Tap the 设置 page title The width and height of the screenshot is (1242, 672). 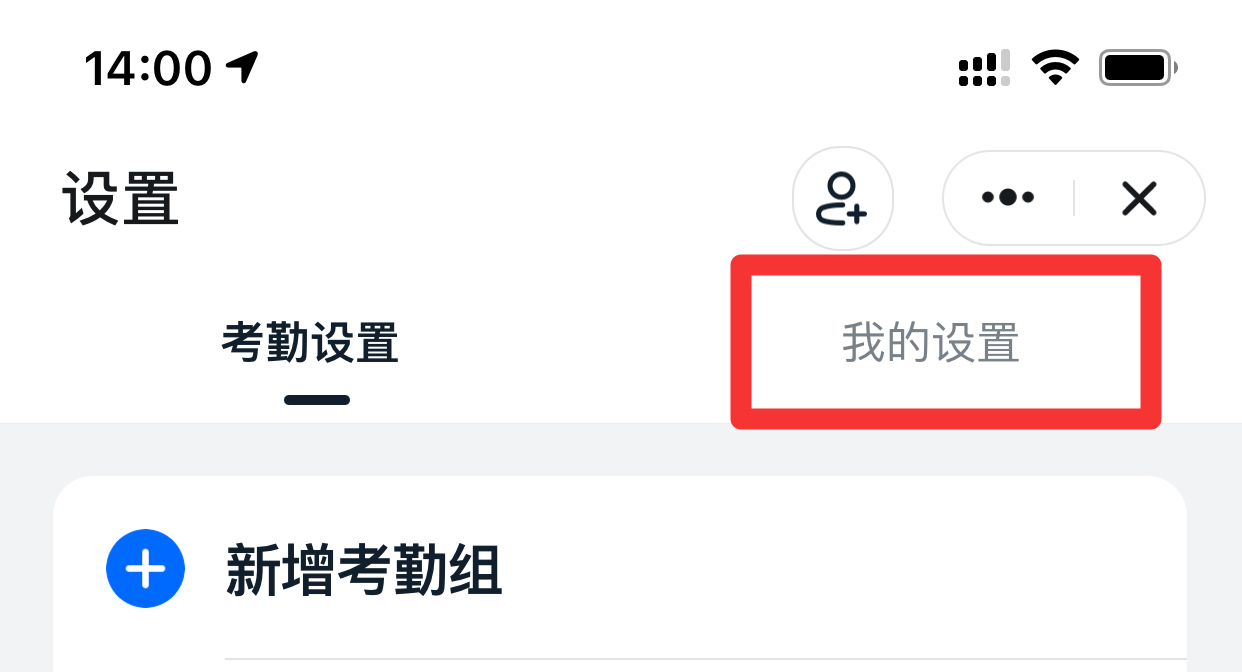(x=121, y=198)
